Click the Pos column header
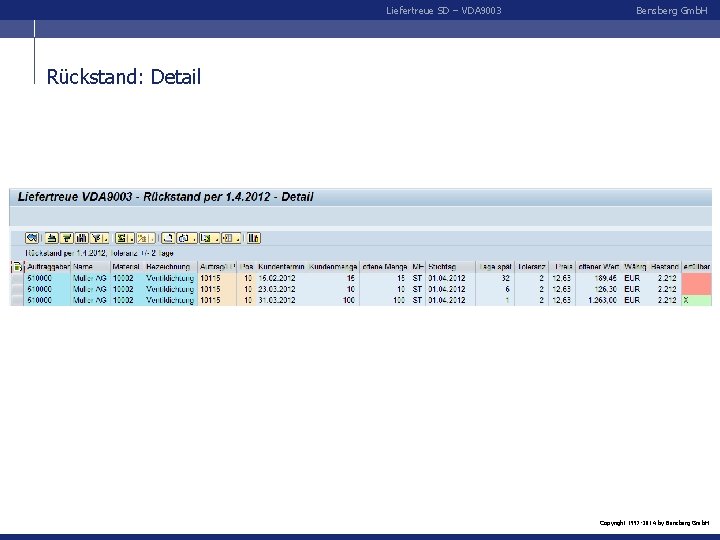The image size is (720, 540). click(x=247, y=266)
